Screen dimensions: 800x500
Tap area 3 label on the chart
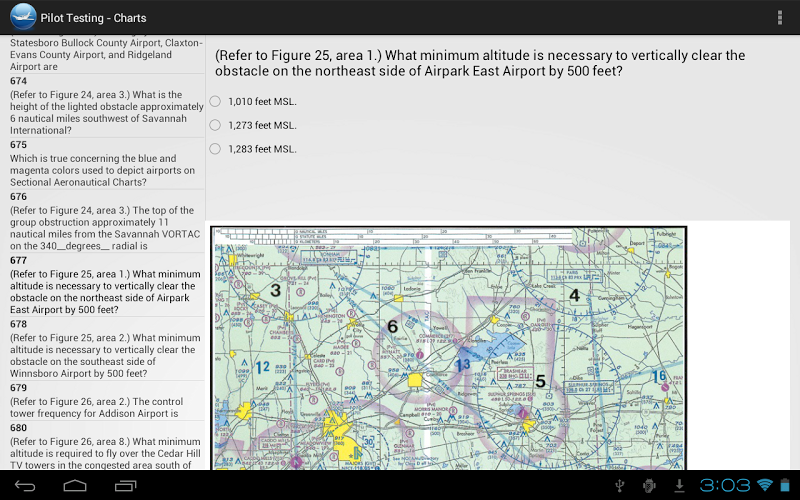276,290
